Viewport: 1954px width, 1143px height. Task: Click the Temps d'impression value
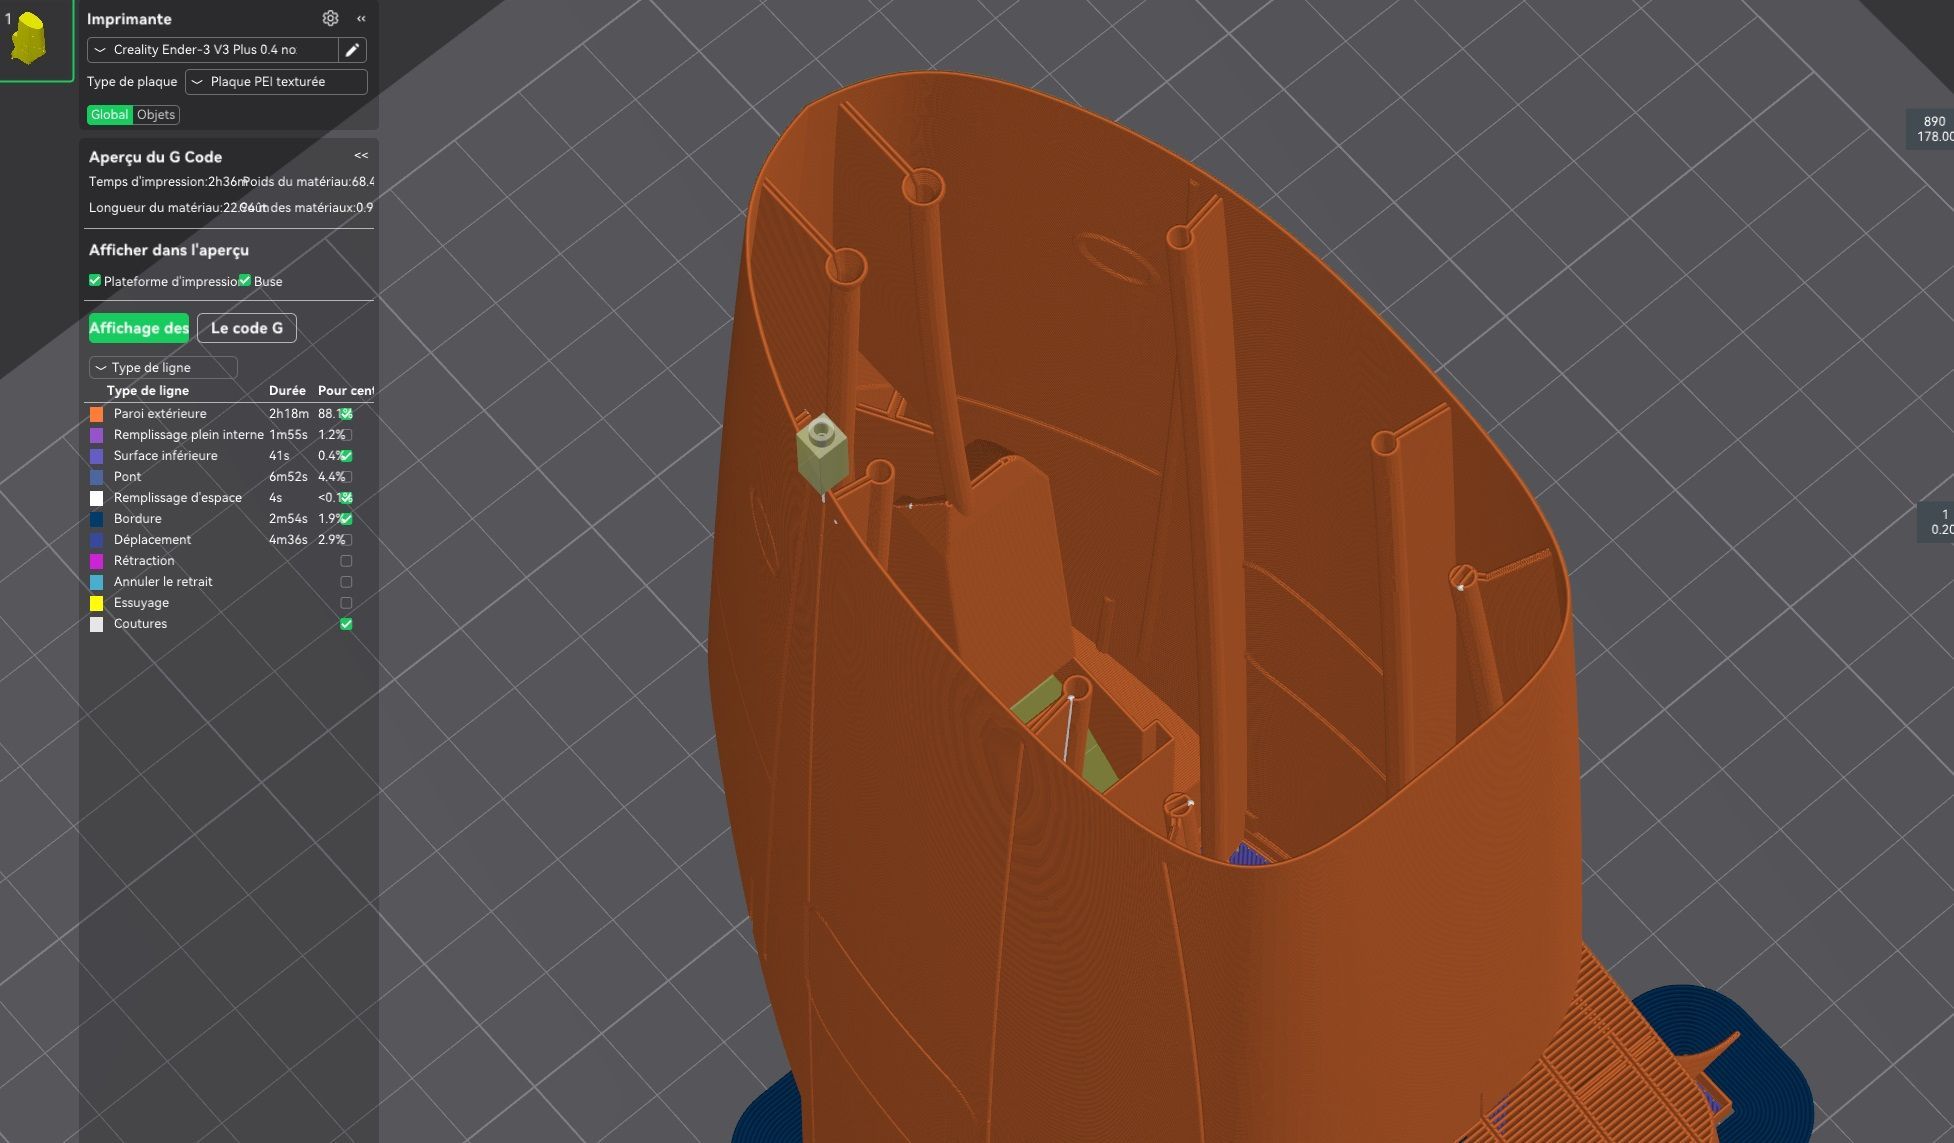228,182
